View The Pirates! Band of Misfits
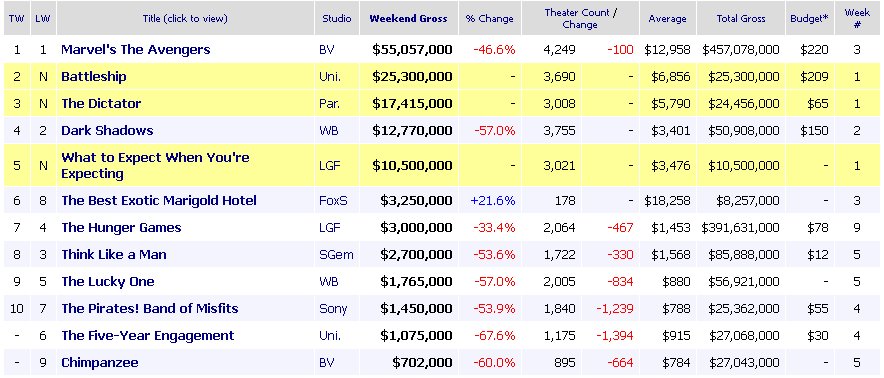 (149, 309)
